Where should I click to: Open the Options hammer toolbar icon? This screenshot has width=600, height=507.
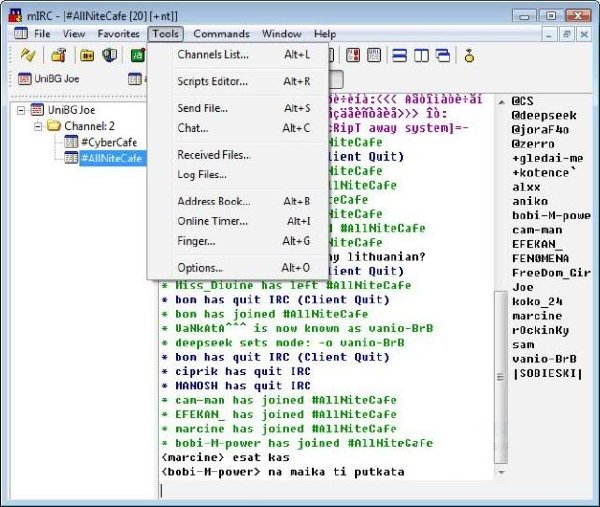click(x=59, y=55)
